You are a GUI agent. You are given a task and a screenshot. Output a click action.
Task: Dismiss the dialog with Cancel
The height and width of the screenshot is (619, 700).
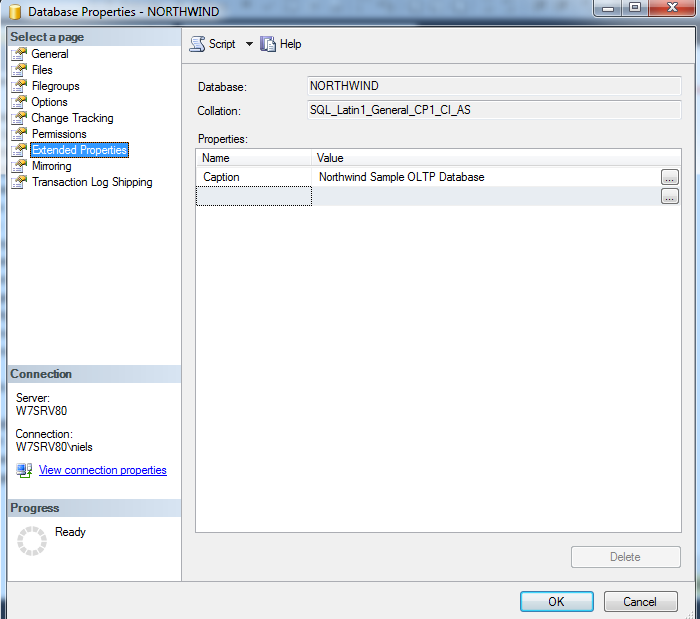pyautogui.click(x=640, y=602)
